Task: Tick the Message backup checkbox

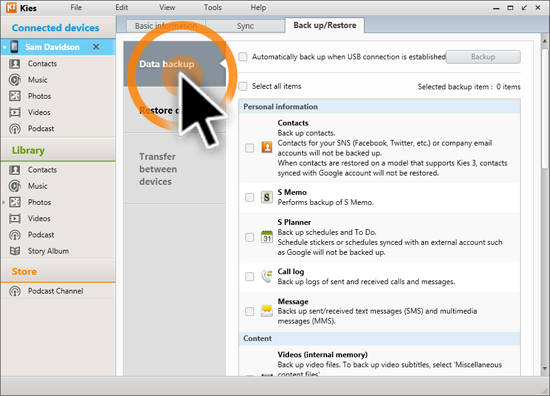Action: pyautogui.click(x=249, y=311)
